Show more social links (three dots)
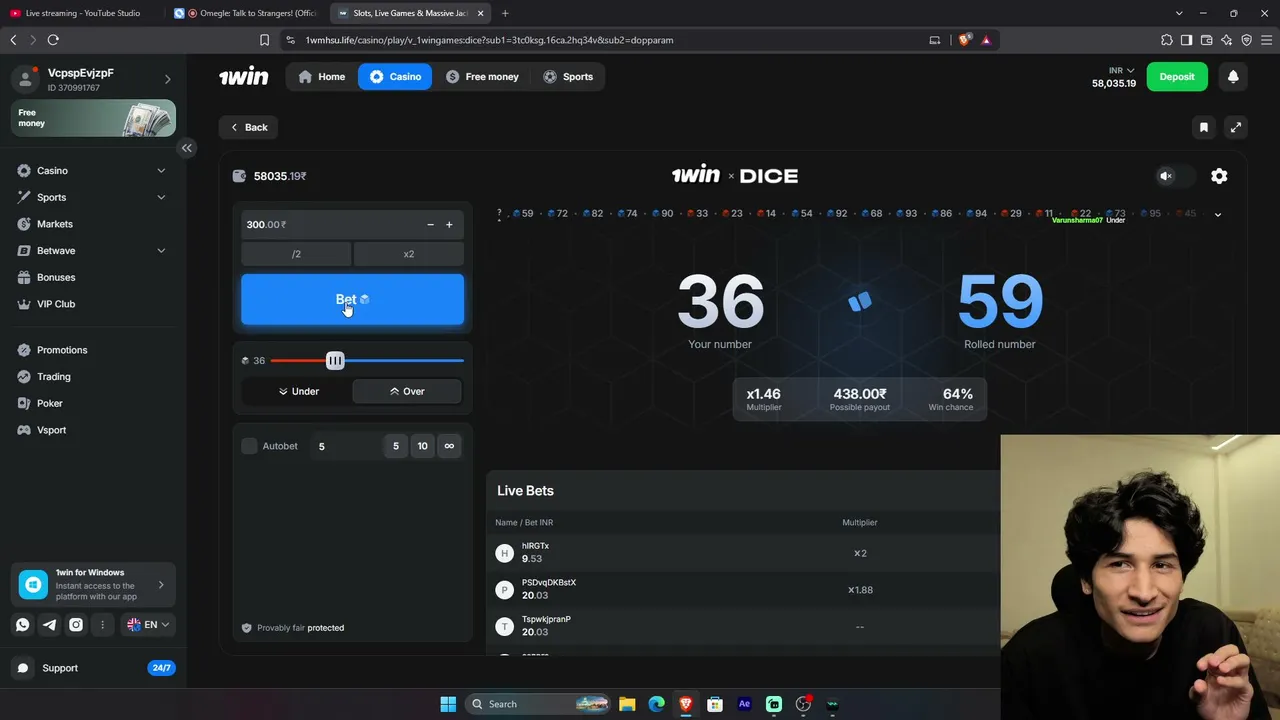 pos(102,625)
